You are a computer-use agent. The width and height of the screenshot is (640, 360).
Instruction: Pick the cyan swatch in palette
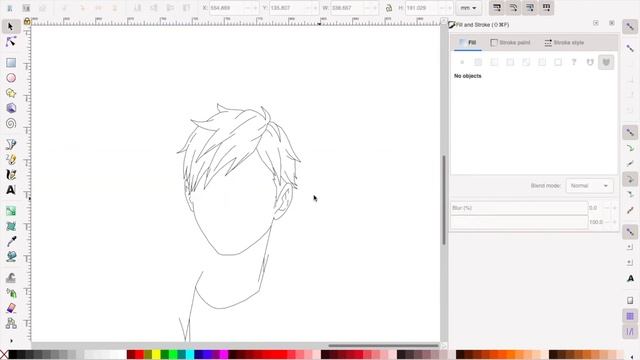tap(190, 354)
